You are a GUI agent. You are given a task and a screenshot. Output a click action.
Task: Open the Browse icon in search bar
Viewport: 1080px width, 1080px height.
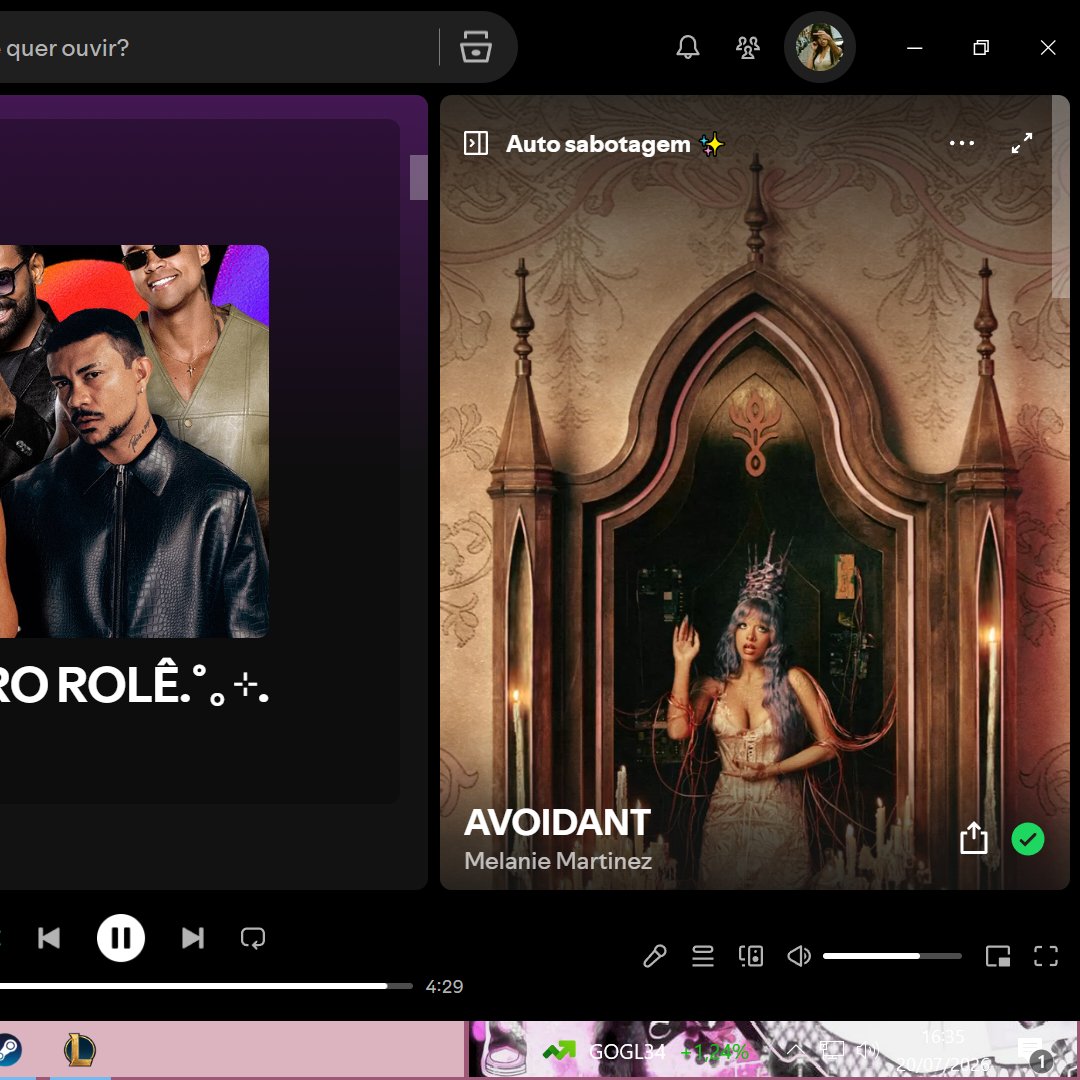475,47
